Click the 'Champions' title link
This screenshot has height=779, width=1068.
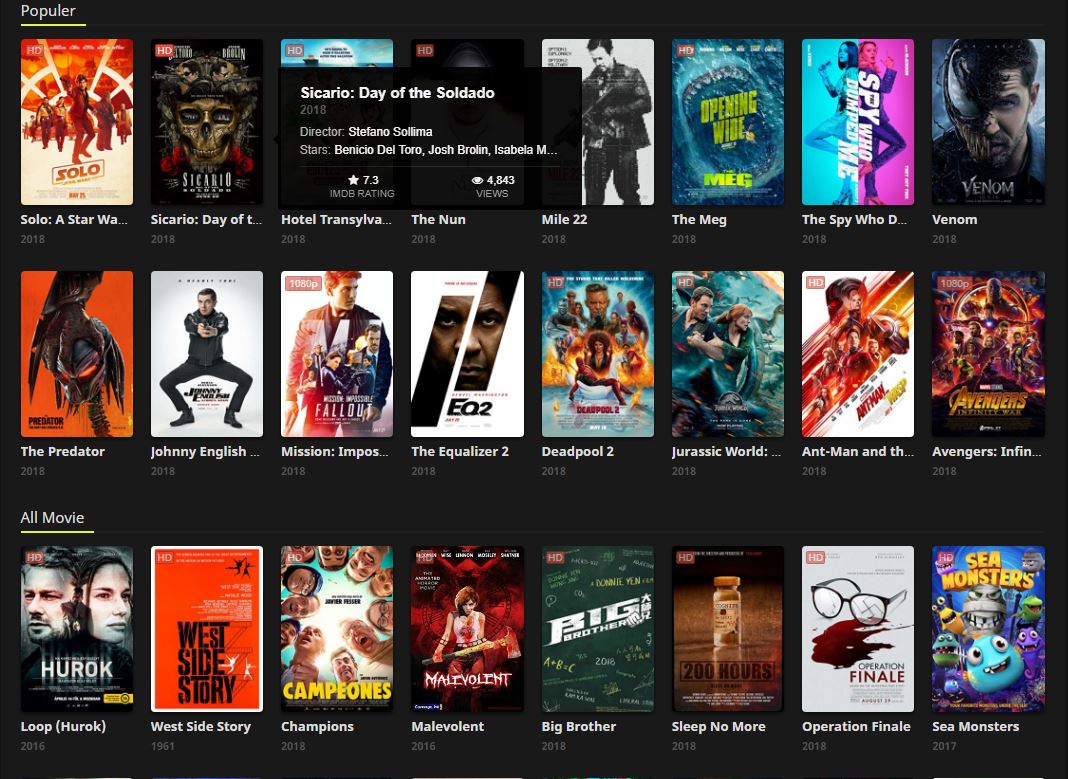coord(317,727)
